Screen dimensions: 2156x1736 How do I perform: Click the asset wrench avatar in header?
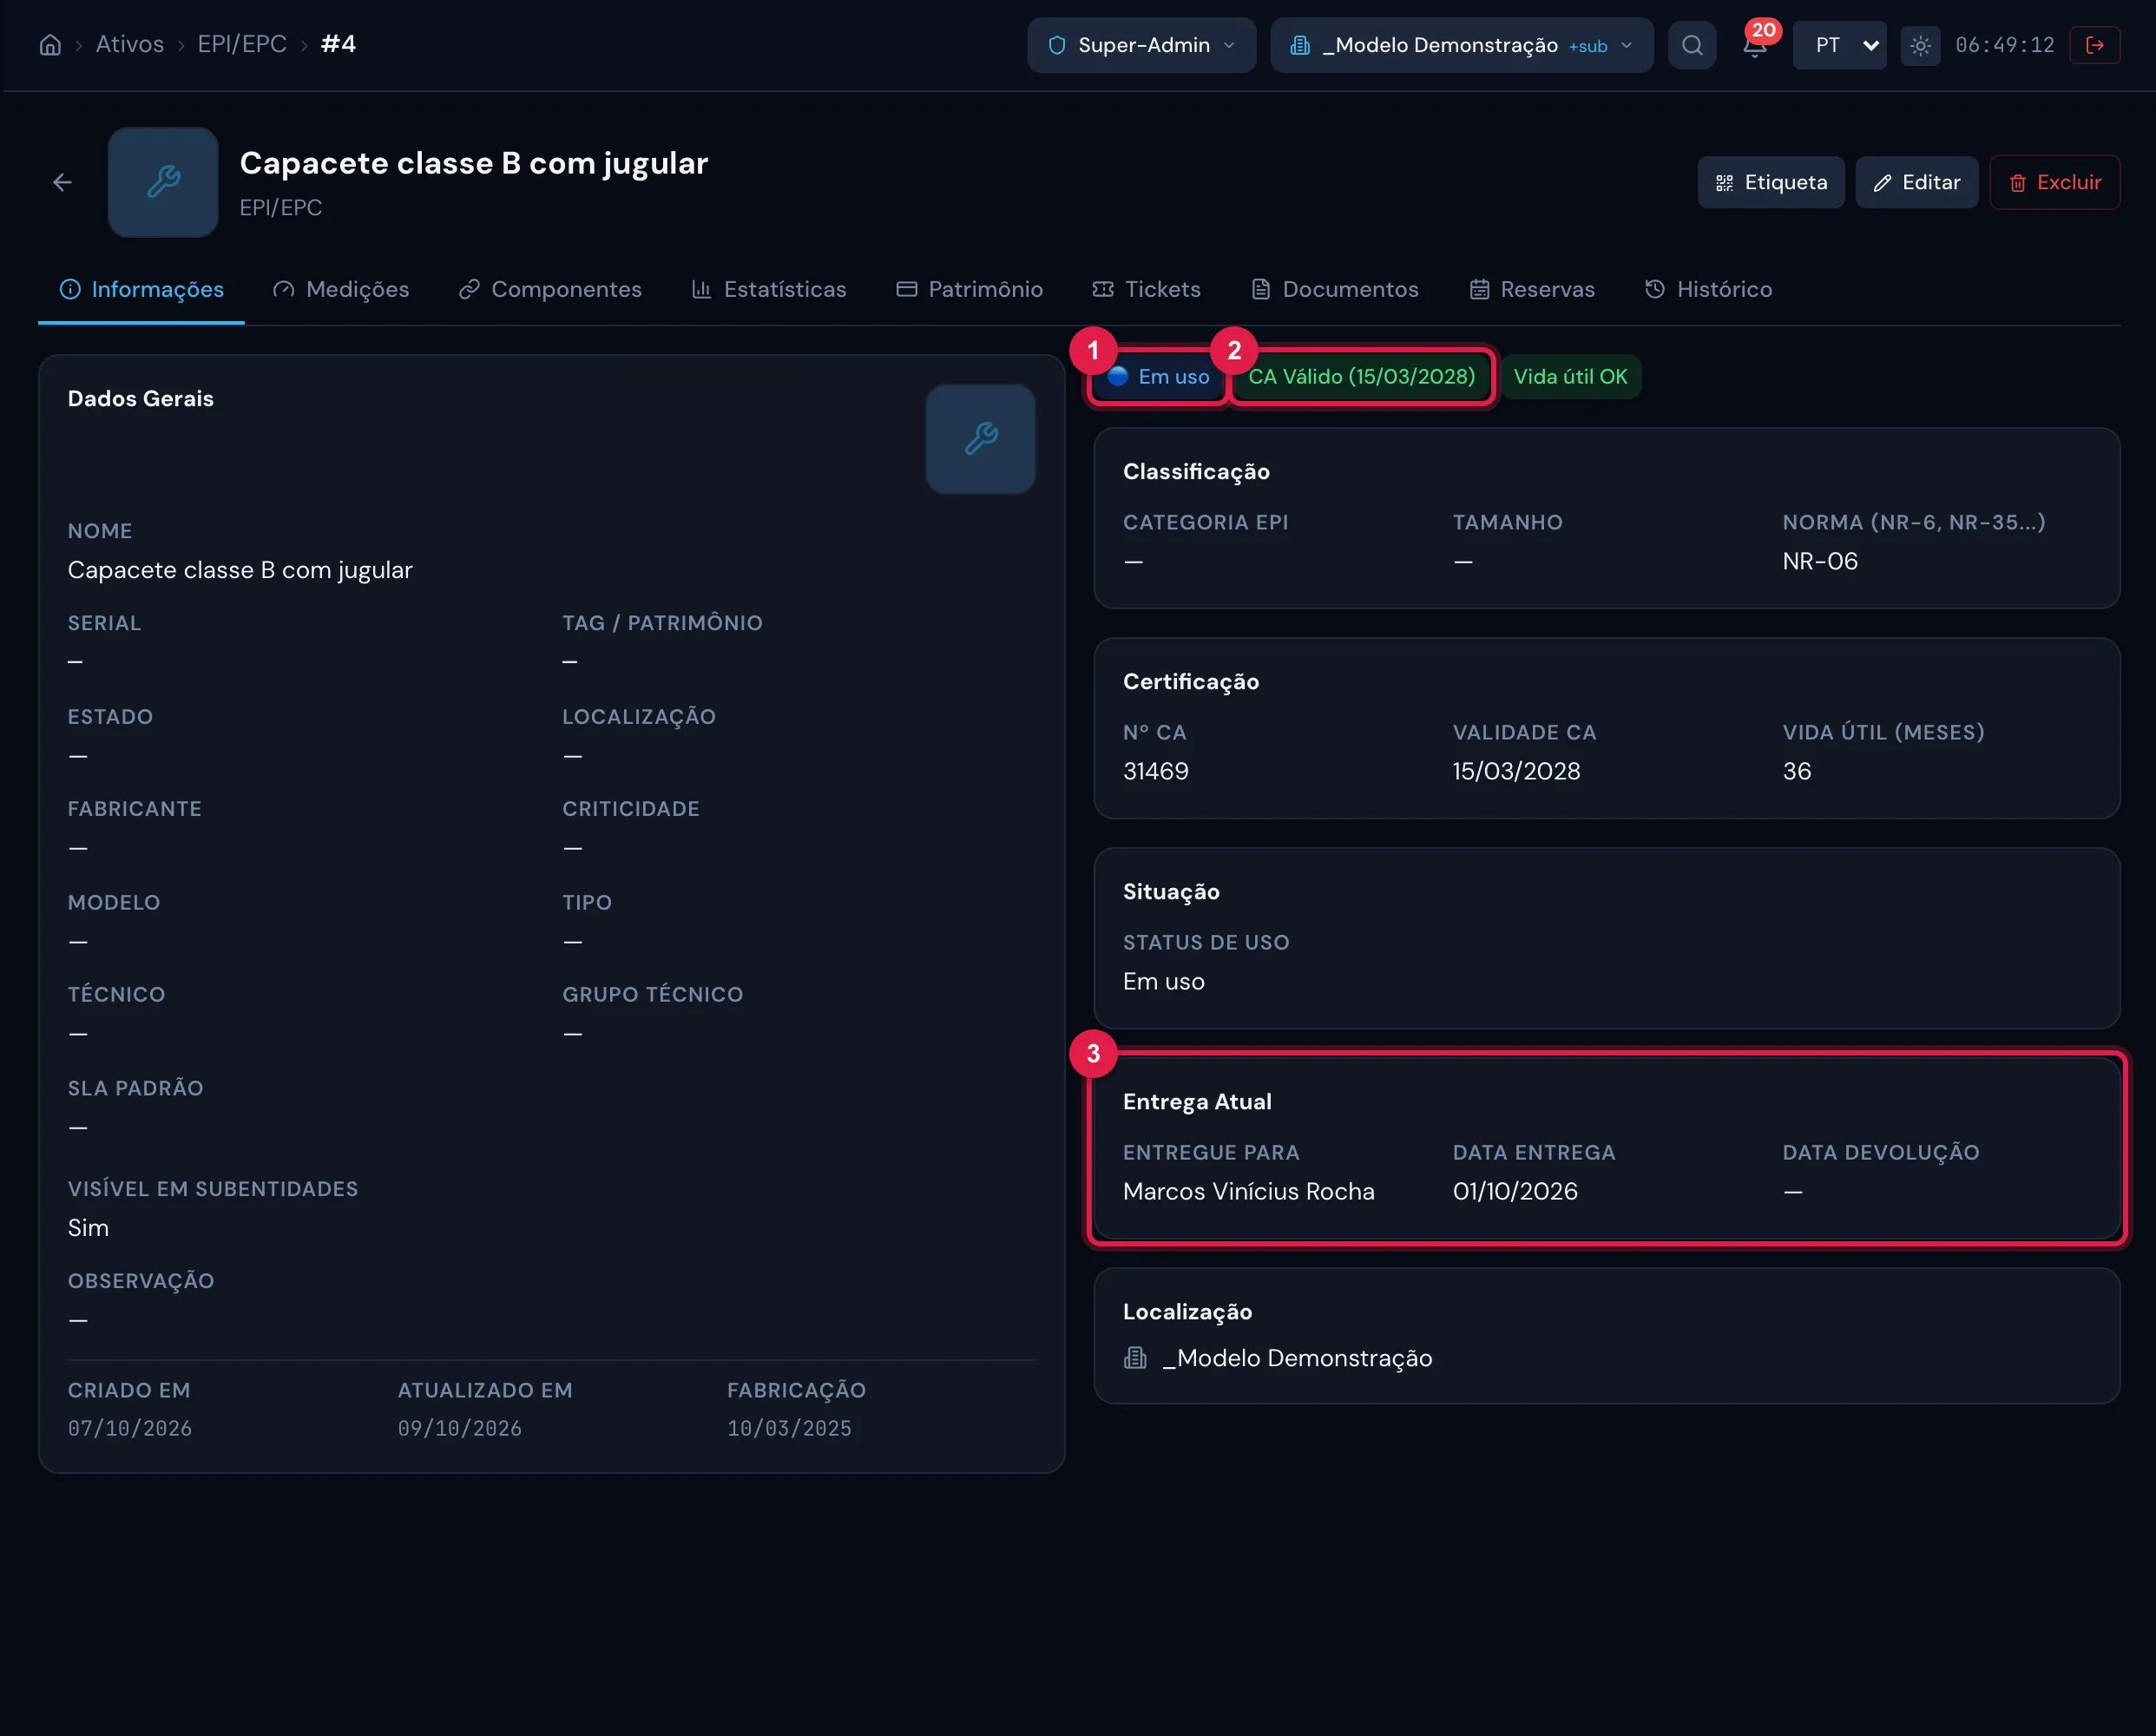(163, 182)
